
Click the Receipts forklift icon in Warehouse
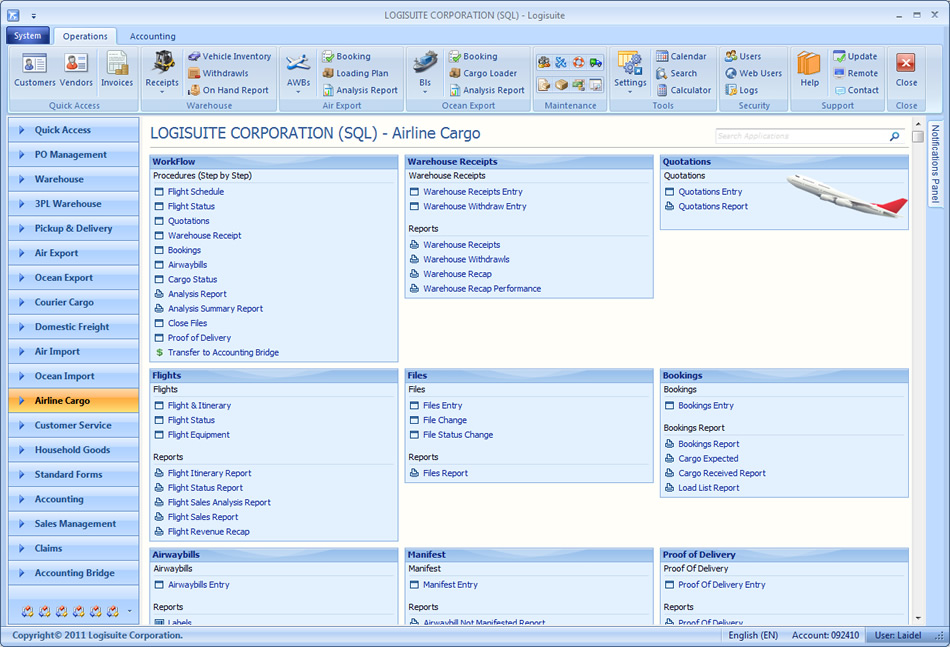[x=160, y=63]
